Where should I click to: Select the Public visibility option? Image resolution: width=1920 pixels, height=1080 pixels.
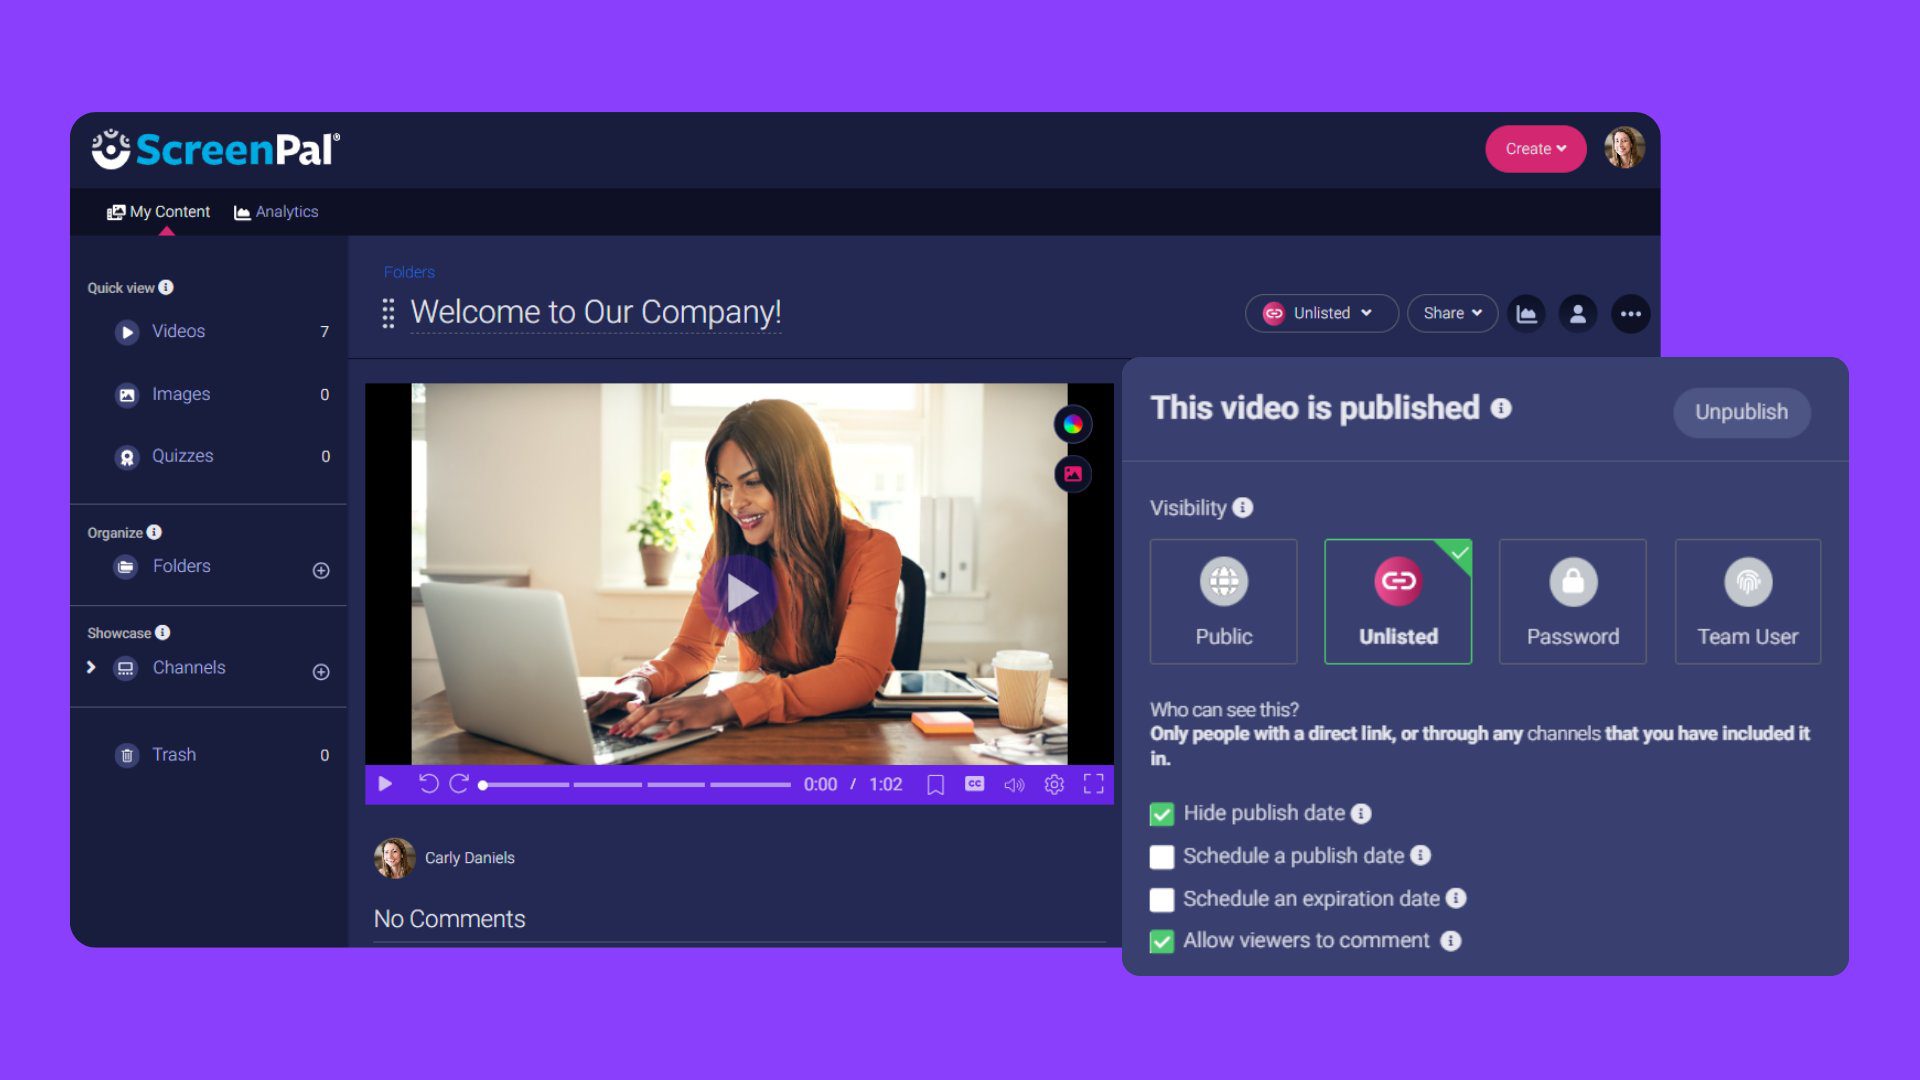pos(1222,600)
